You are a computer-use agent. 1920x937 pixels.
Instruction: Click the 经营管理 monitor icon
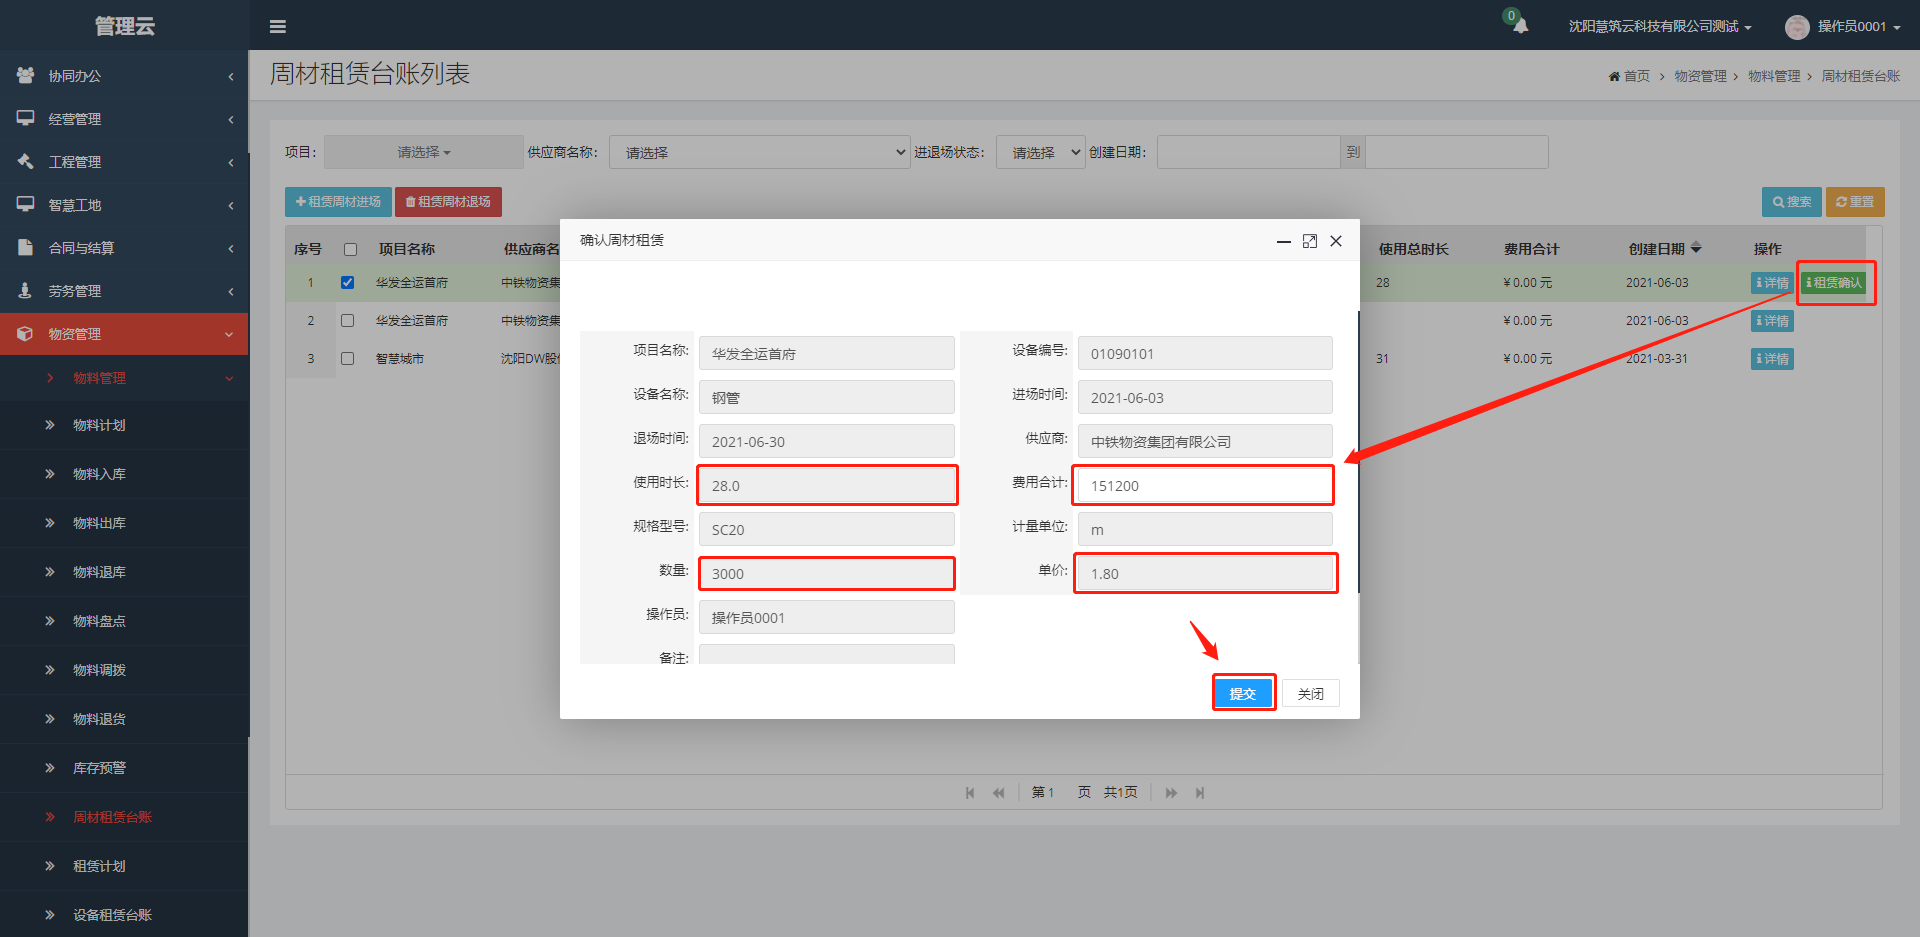(x=26, y=118)
